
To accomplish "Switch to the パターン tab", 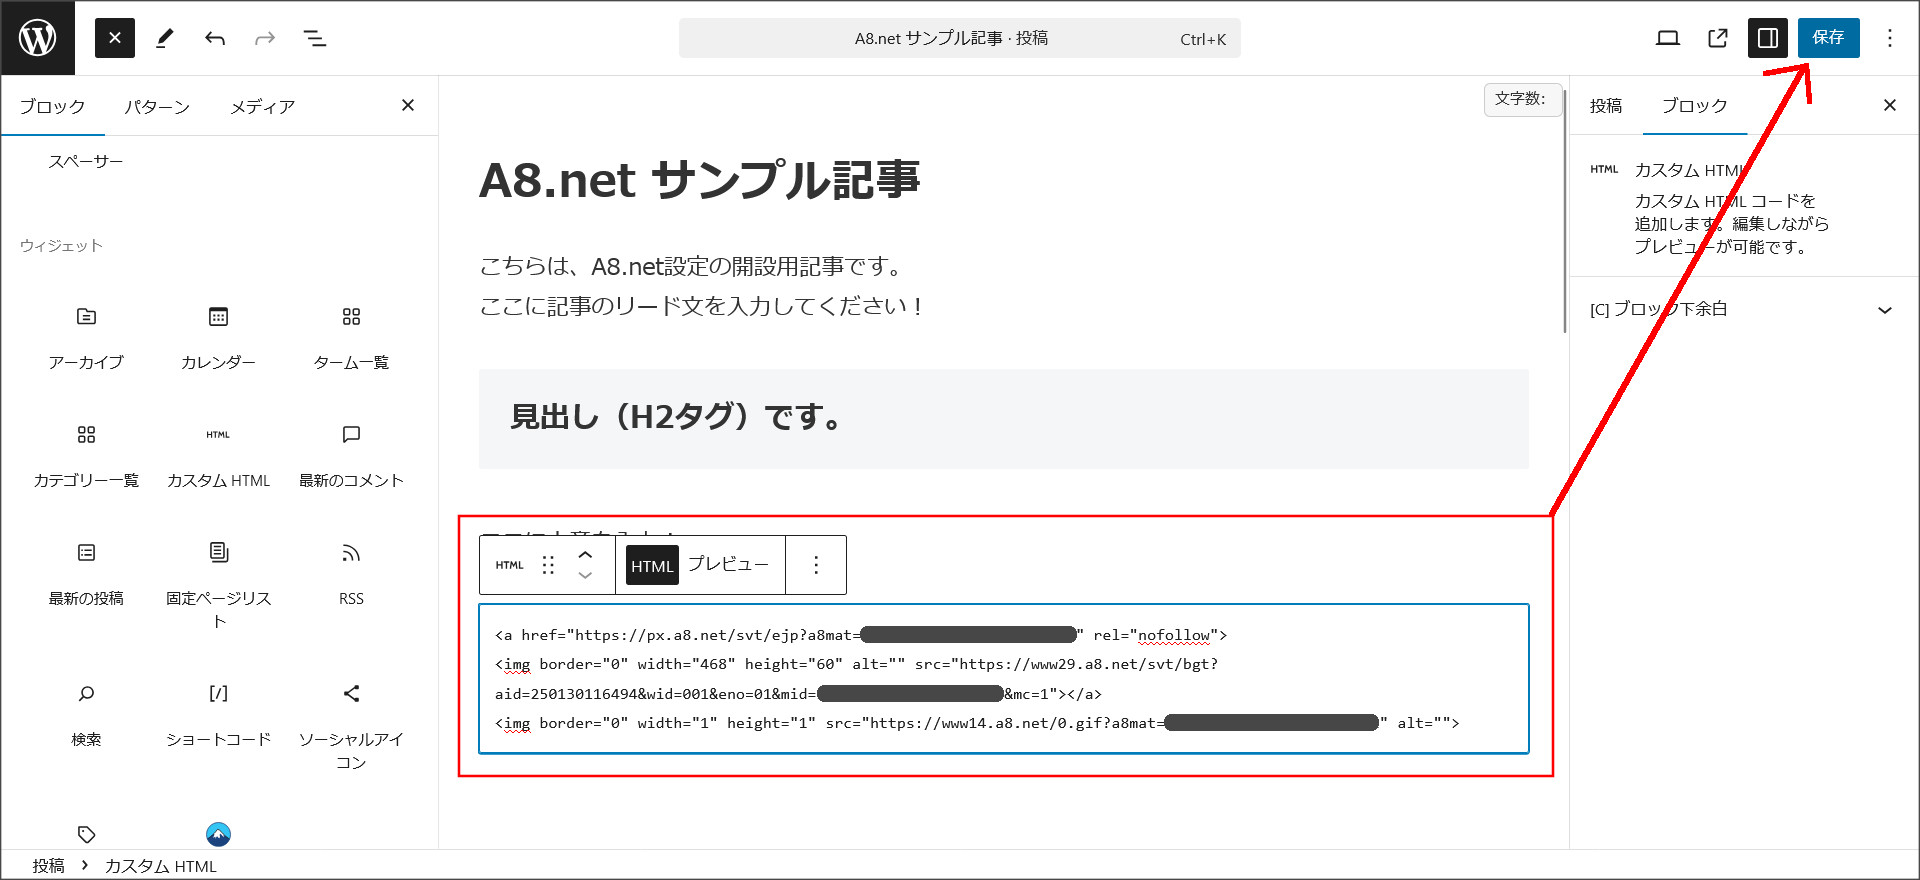I will click(157, 106).
